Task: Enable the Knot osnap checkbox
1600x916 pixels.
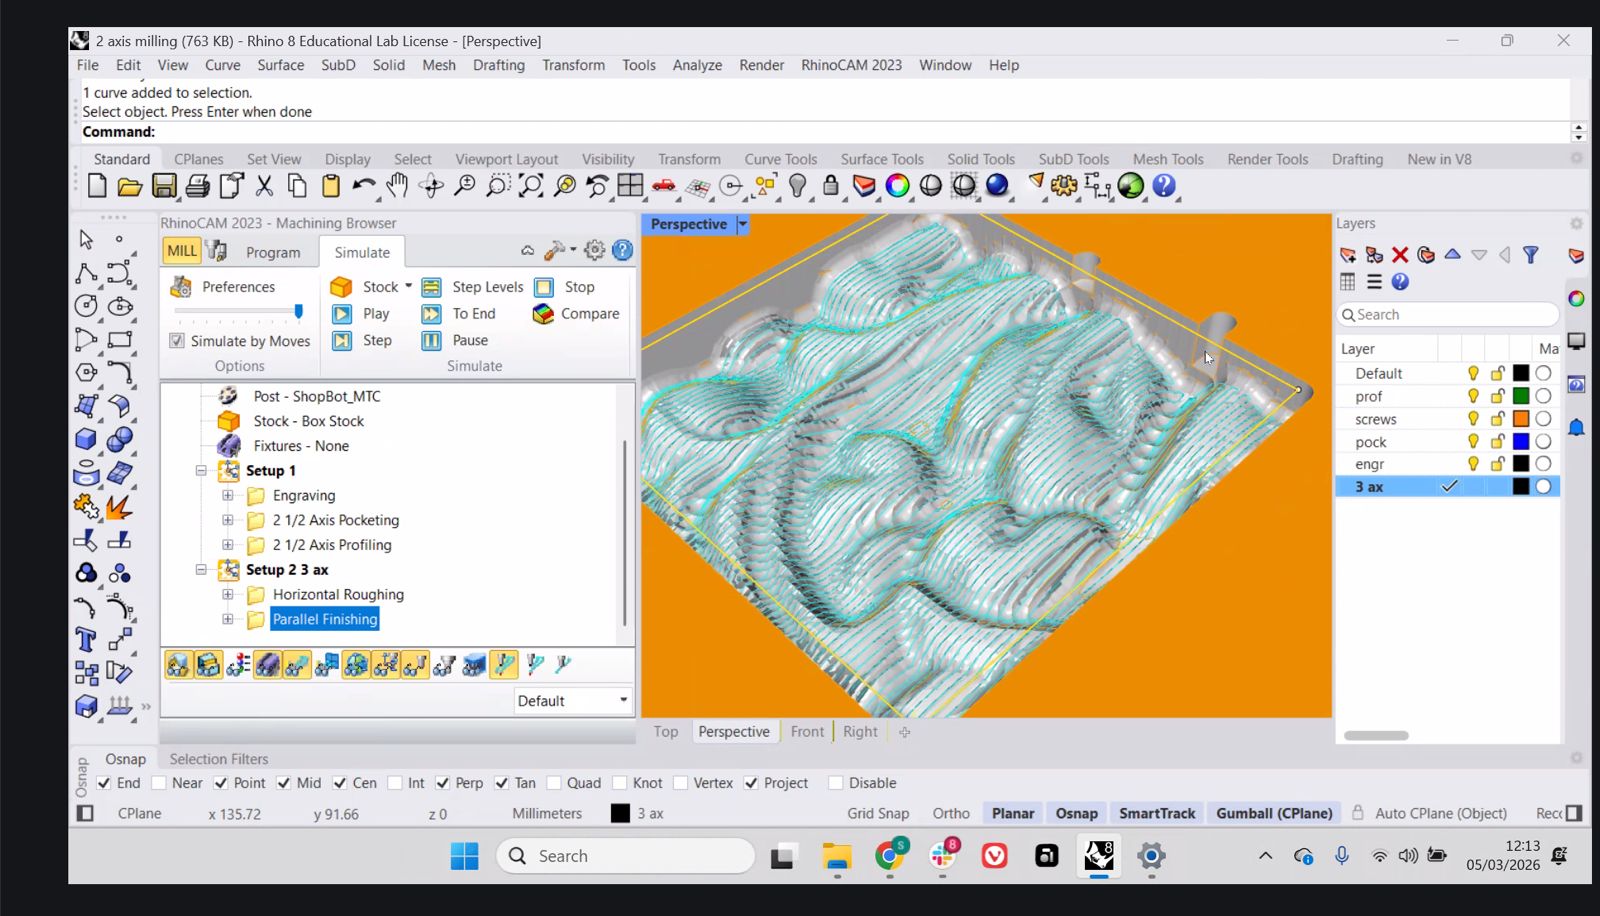Action: pos(620,783)
